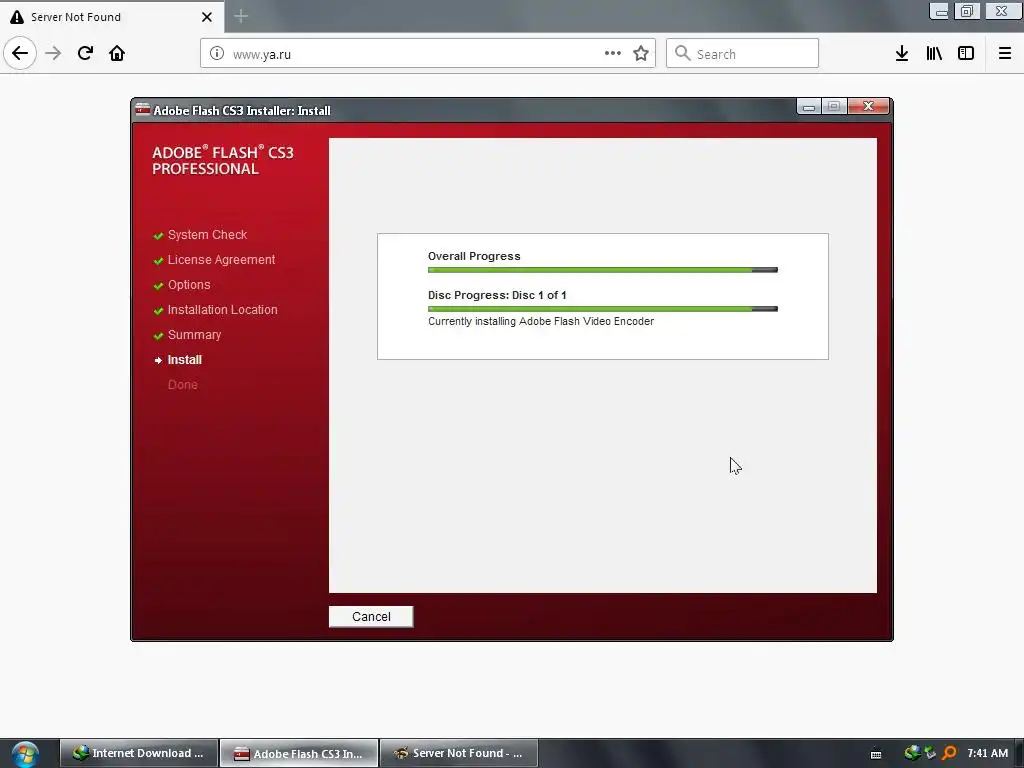Minimize the Adobe Flash CS3 Installer window

coord(808,106)
